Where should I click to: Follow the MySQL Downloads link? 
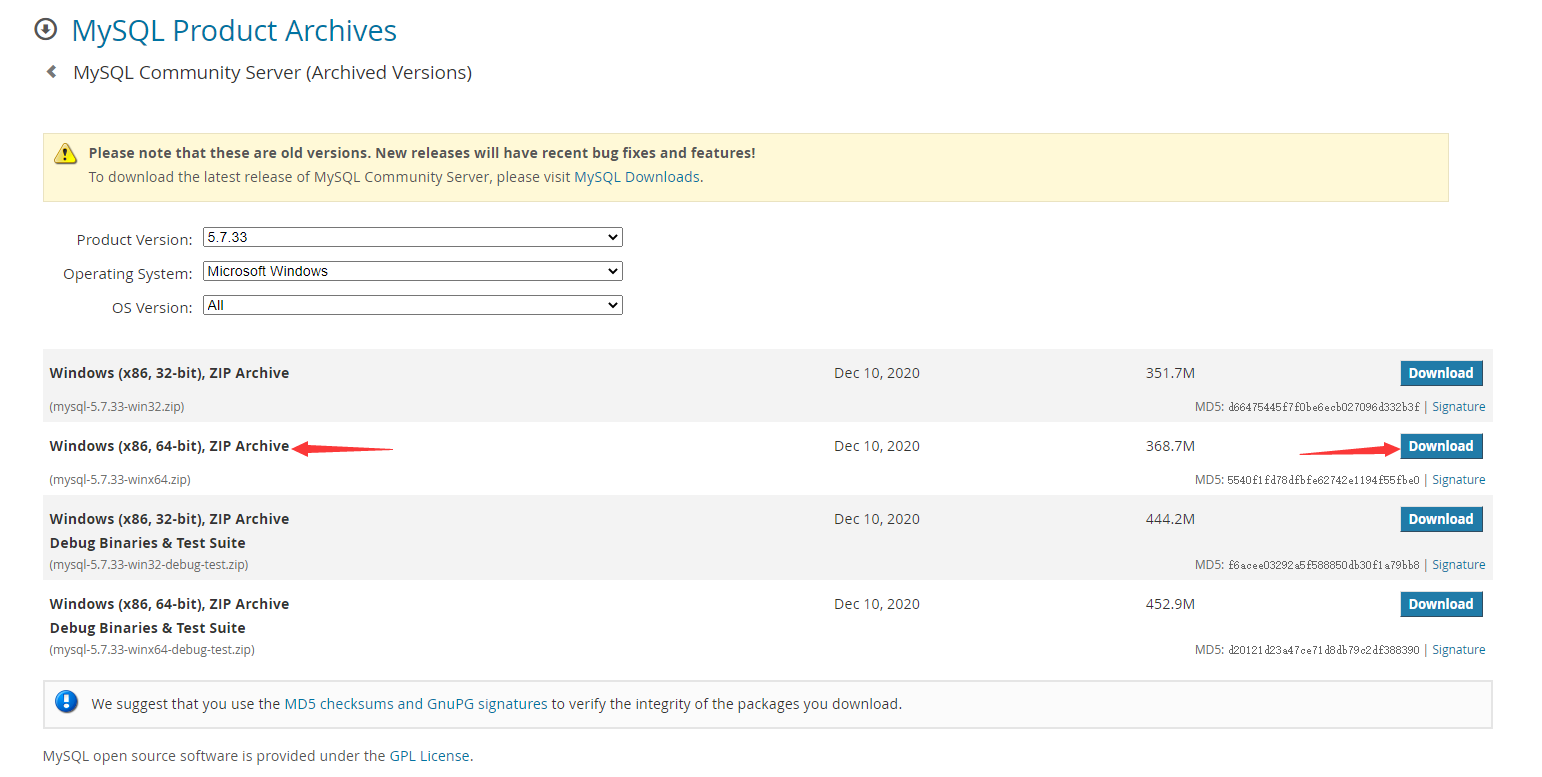click(x=637, y=177)
